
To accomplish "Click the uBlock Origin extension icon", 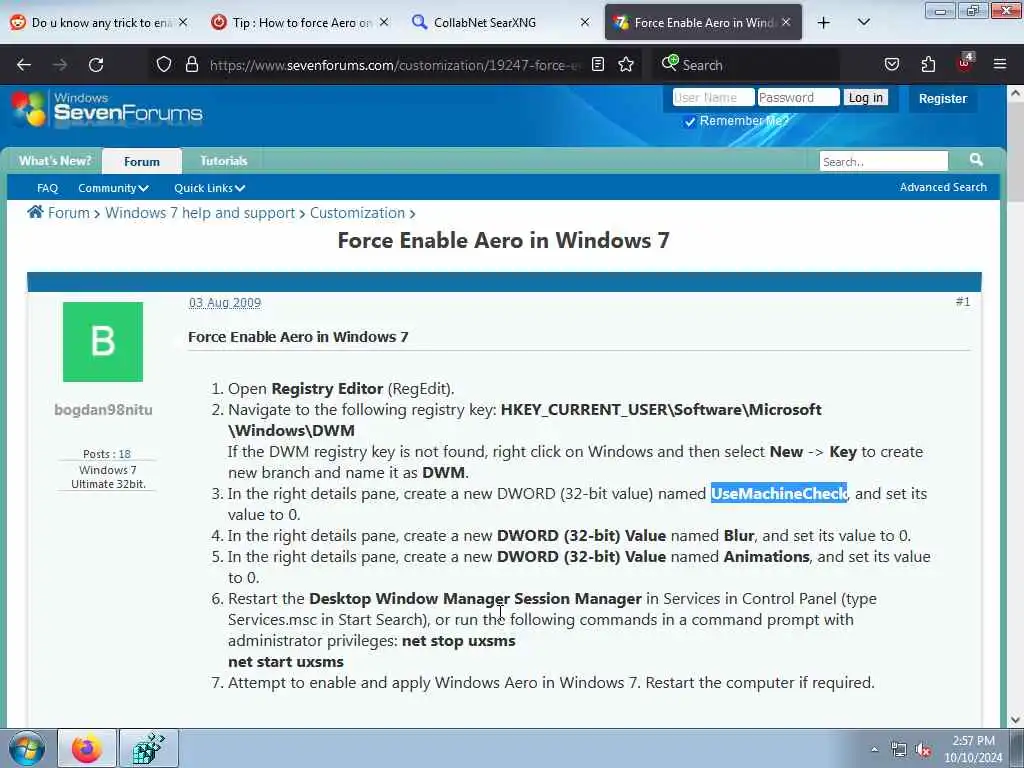I will click(x=965, y=63).
